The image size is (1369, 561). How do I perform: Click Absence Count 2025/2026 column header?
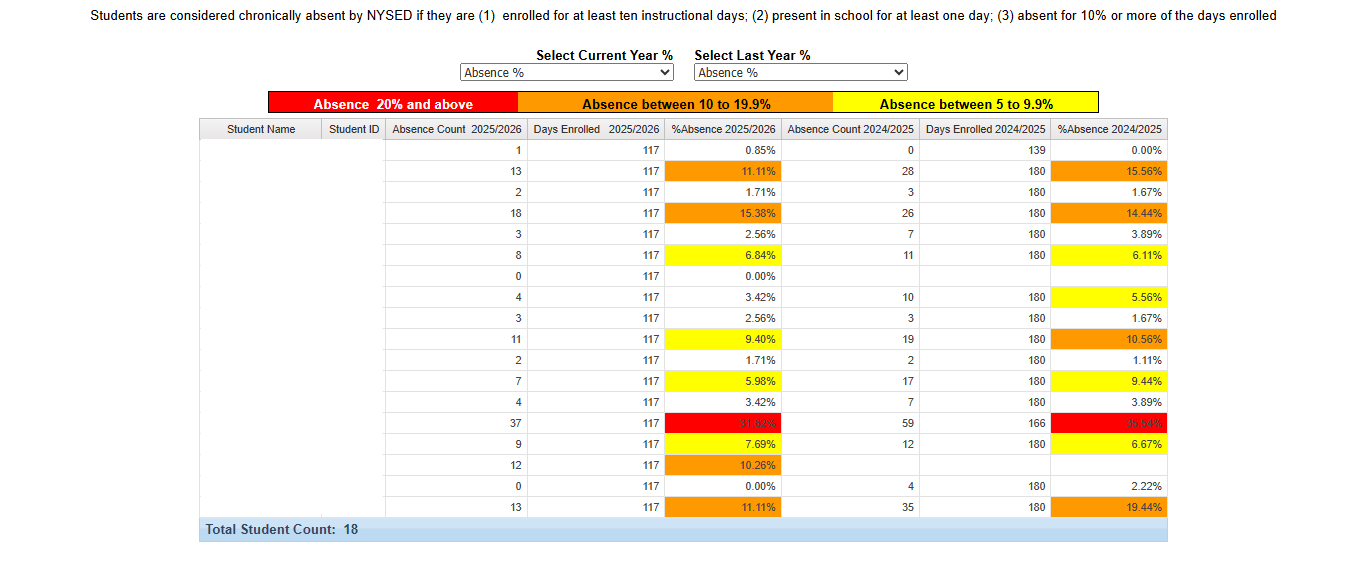pos(456,129)
